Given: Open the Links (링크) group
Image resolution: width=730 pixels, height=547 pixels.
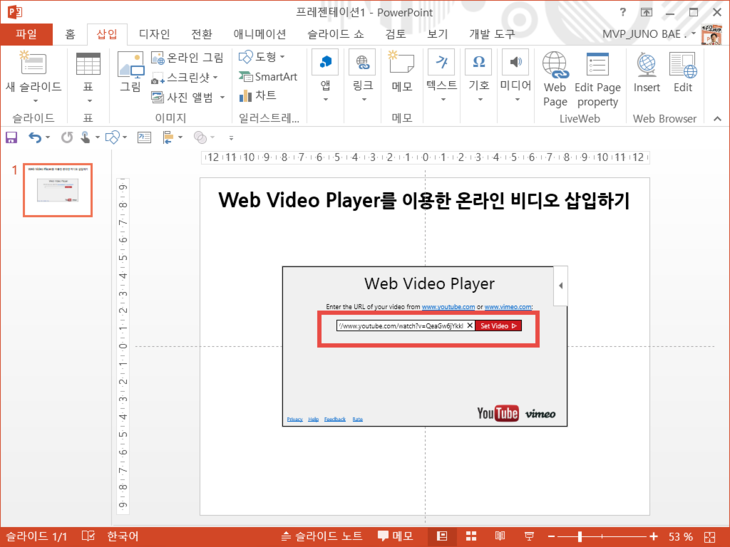Looking at the screenshot, I should click(362, 62).
